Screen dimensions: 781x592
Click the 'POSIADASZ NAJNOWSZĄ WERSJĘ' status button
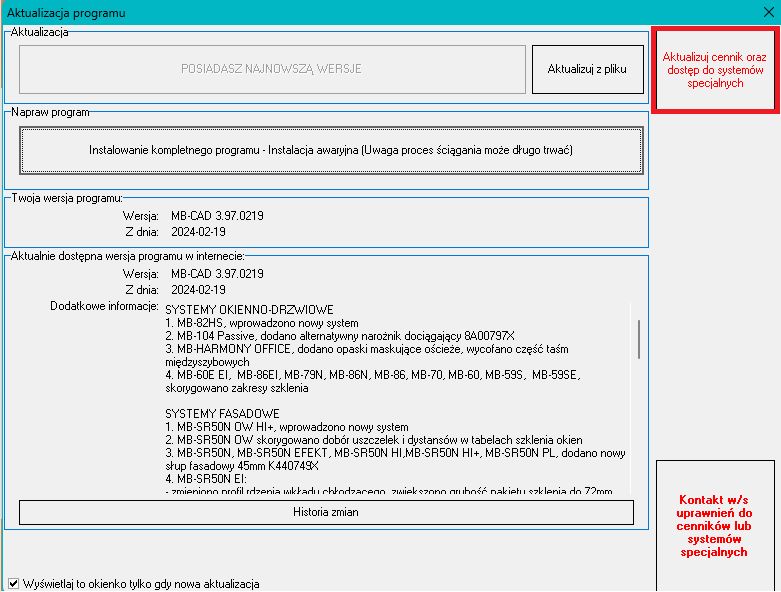(x=272, y=69)
